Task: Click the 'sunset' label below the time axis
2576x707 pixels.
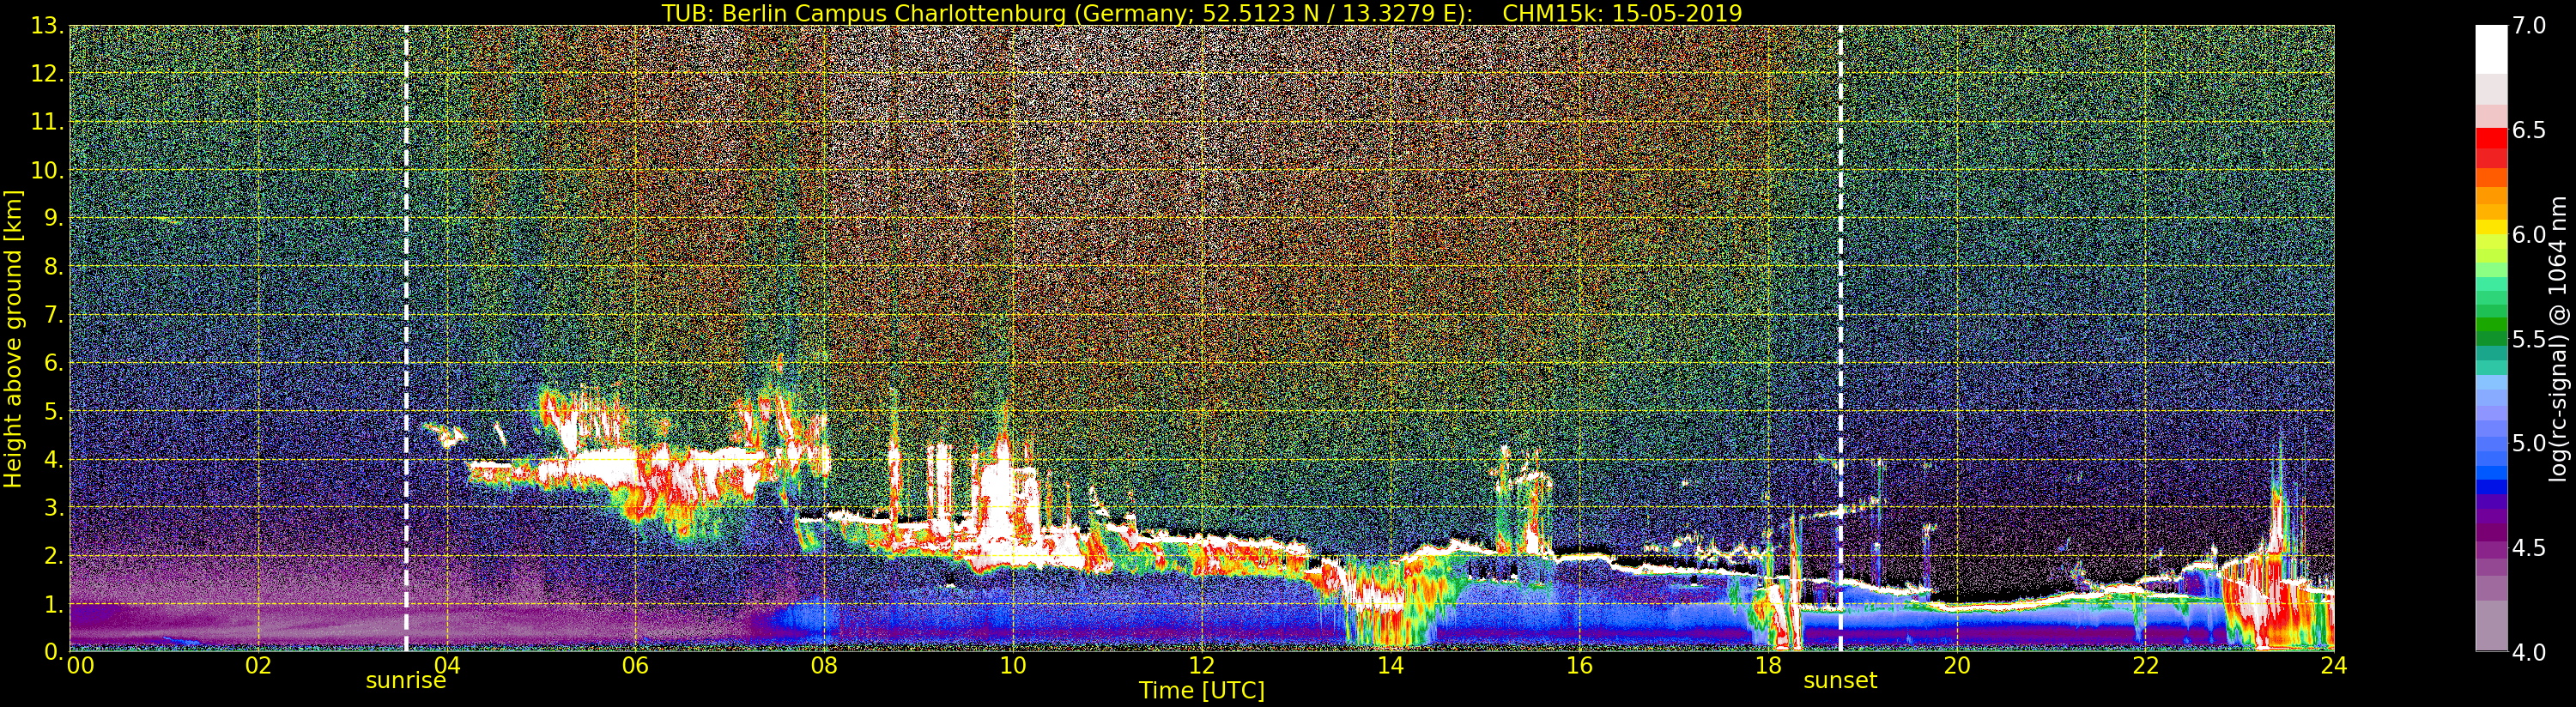Action: click(x=1840, y=681)
